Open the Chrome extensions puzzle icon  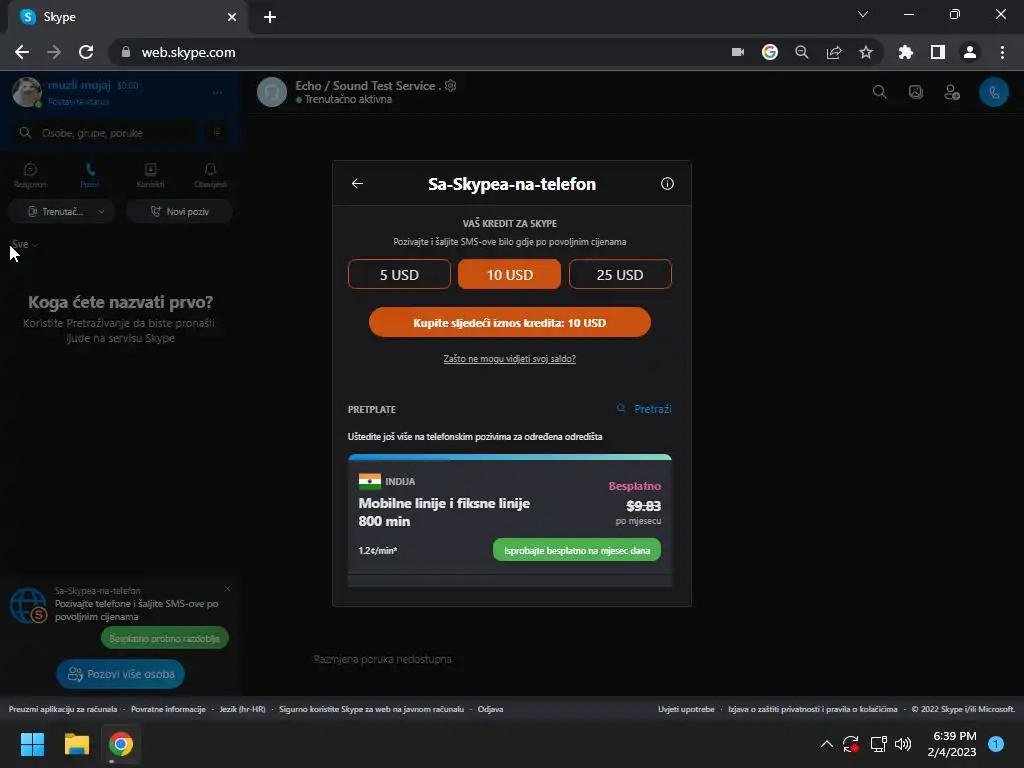(x=906, y=52)
